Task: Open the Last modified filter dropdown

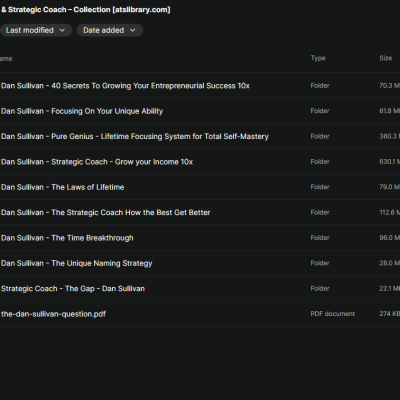Action: pyautogui.click(x=35, y=30)
